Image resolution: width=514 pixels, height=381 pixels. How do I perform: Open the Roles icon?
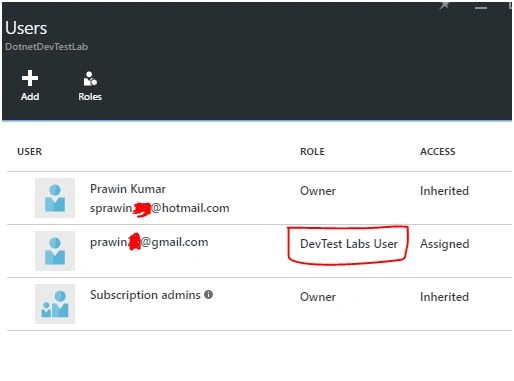tap(90, 78)
